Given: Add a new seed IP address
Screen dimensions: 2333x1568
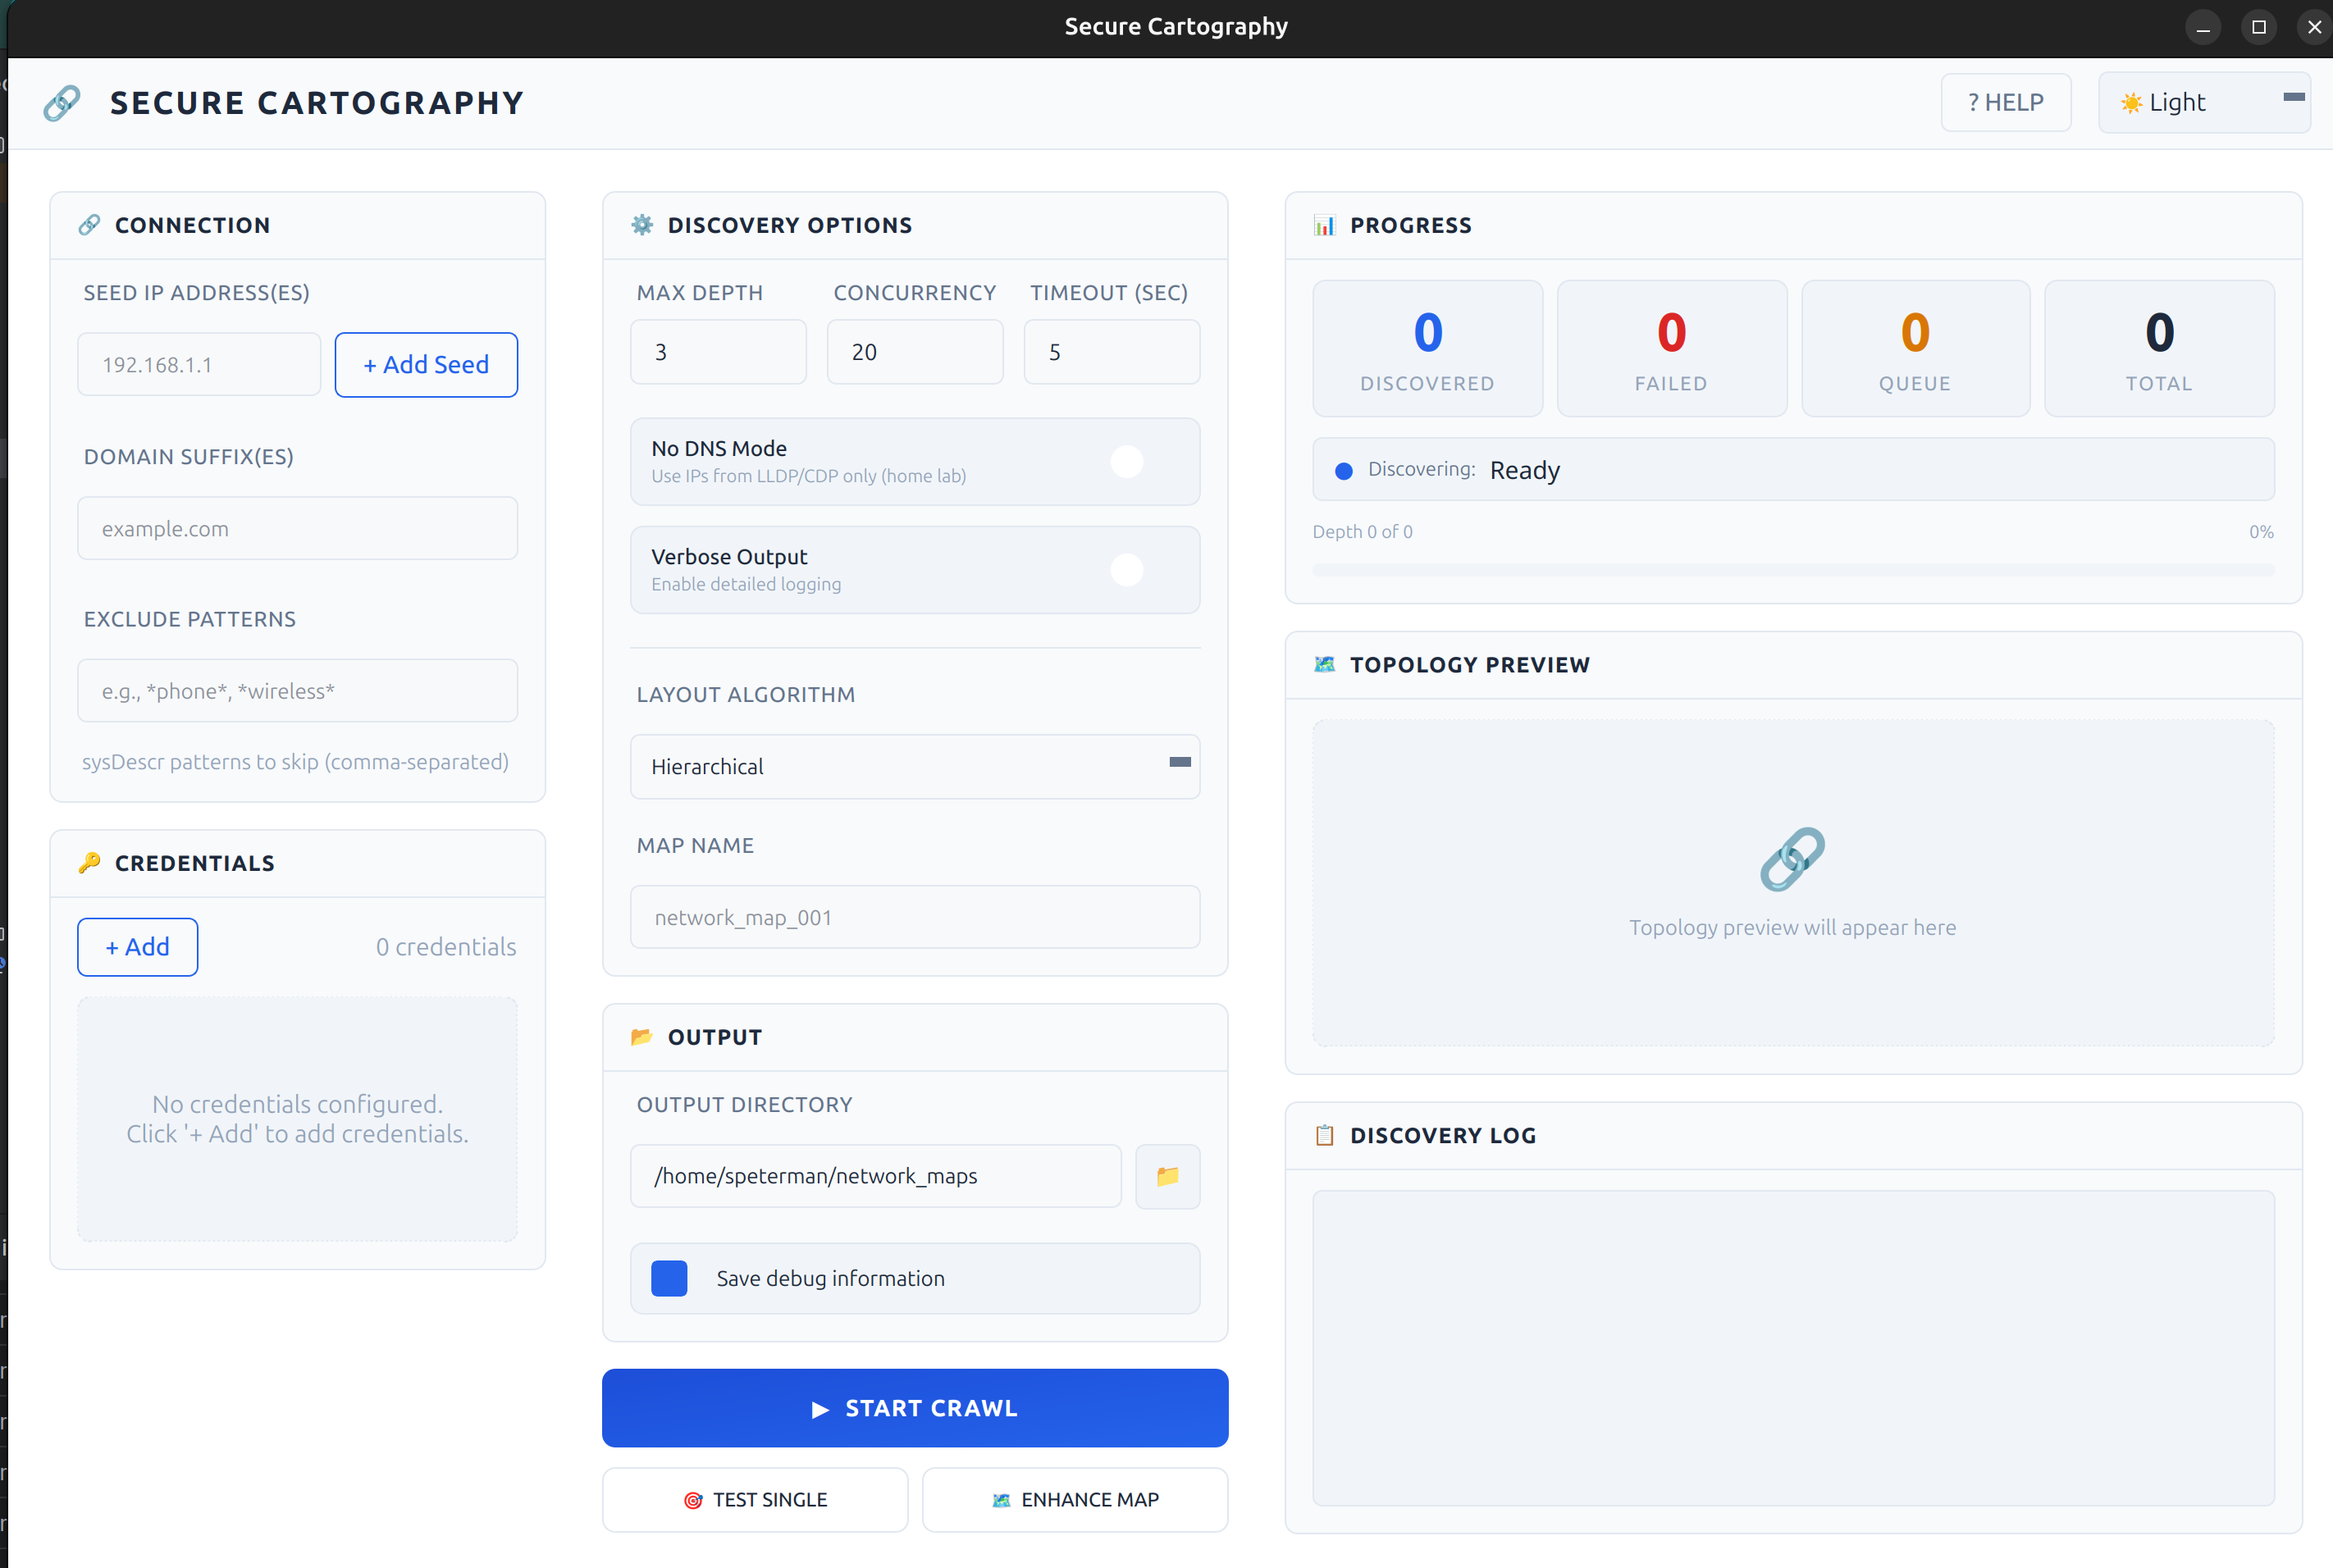Looking at the screenshot, I should (x=426, y=364).
